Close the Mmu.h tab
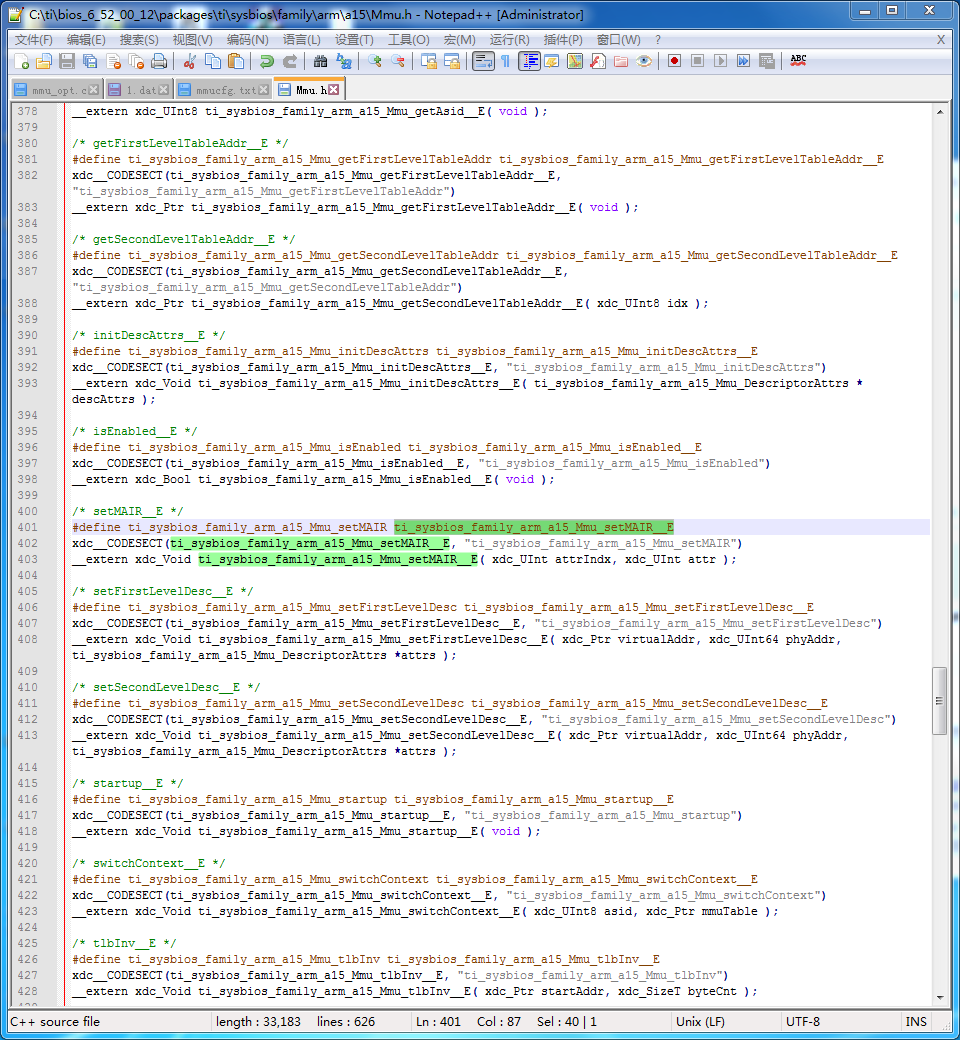 tap(334, 90)
